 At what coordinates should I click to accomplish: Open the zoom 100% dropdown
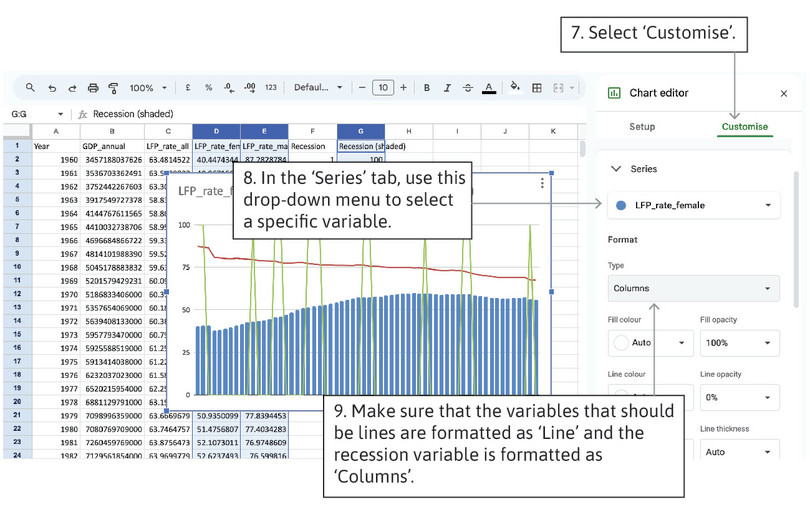tap(148, 88)
